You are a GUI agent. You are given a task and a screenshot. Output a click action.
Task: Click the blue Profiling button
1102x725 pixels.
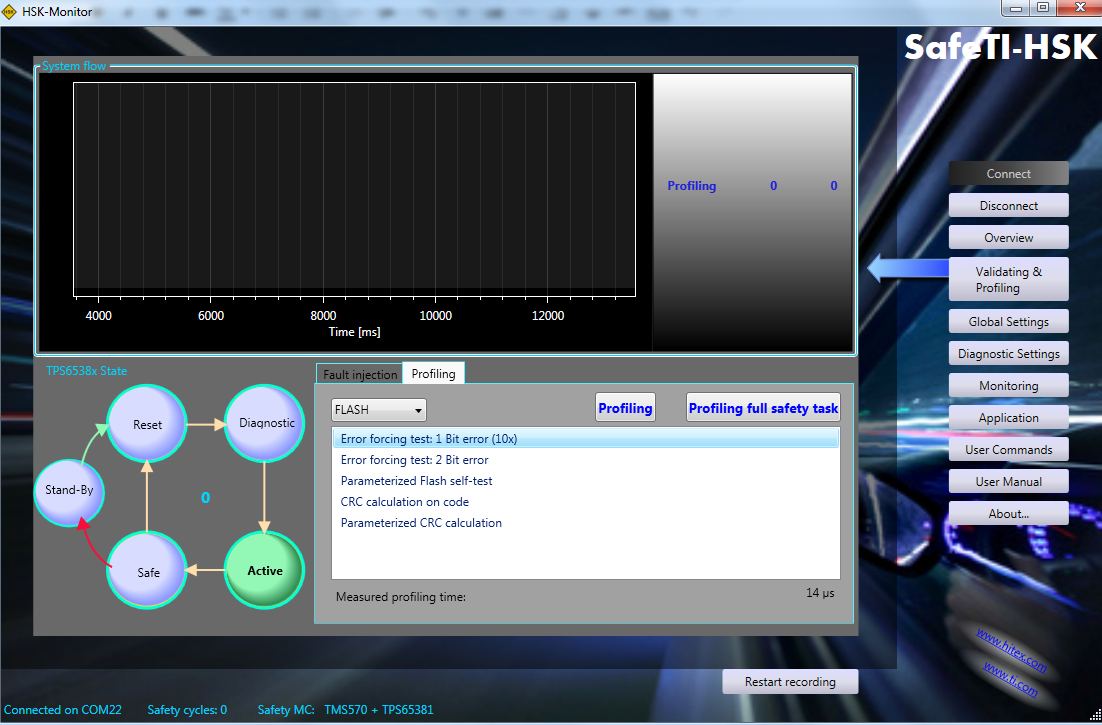click(625, 407)
